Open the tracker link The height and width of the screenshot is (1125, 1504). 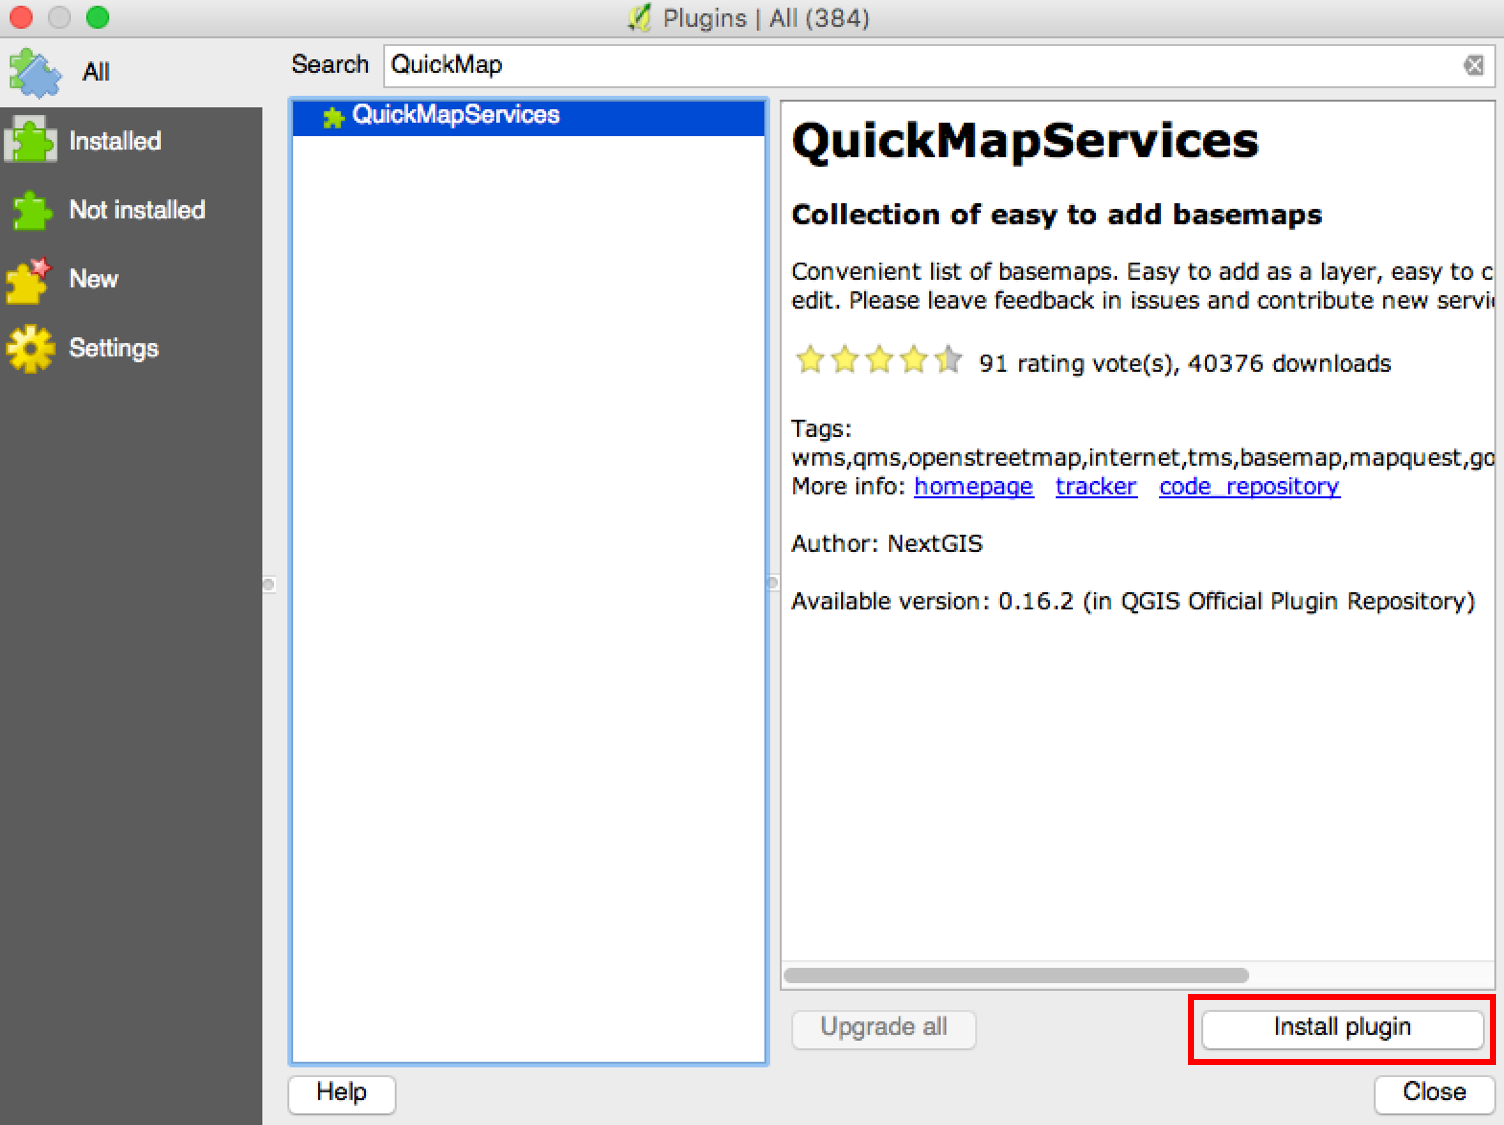(x=1096, y=487)
